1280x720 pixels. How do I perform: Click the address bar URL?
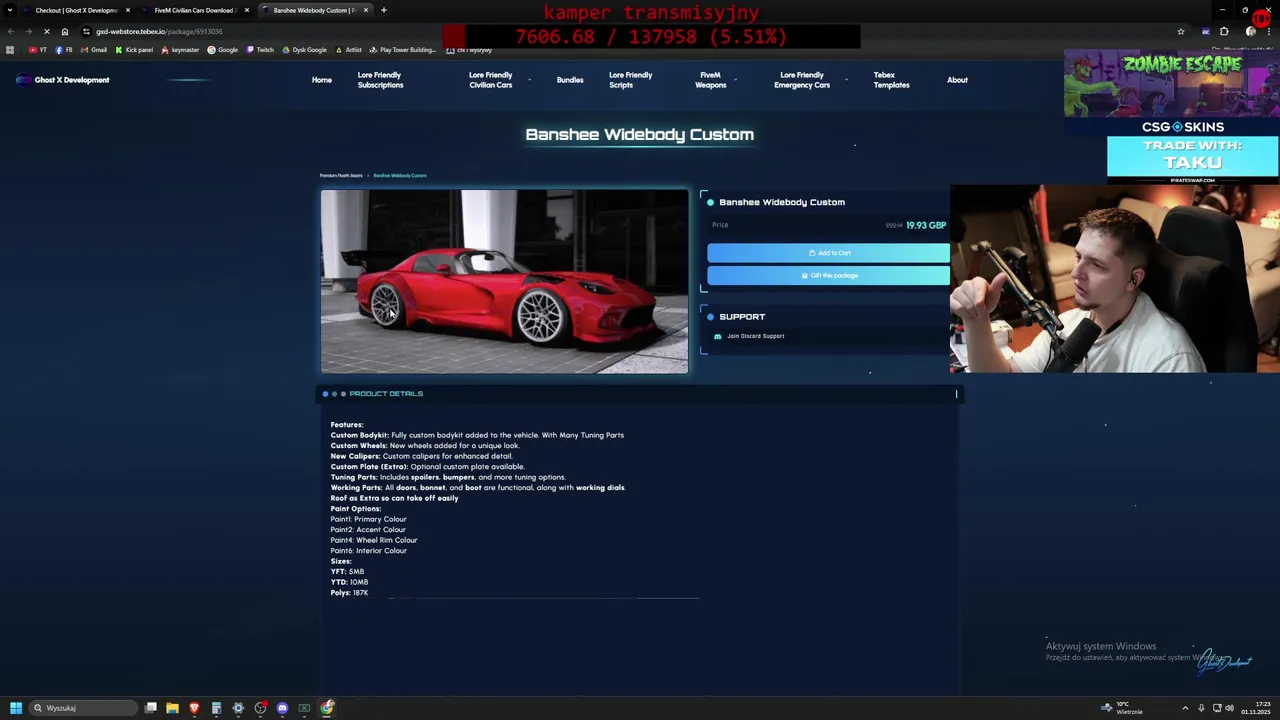pyautogui.click(x=159, y=31)
